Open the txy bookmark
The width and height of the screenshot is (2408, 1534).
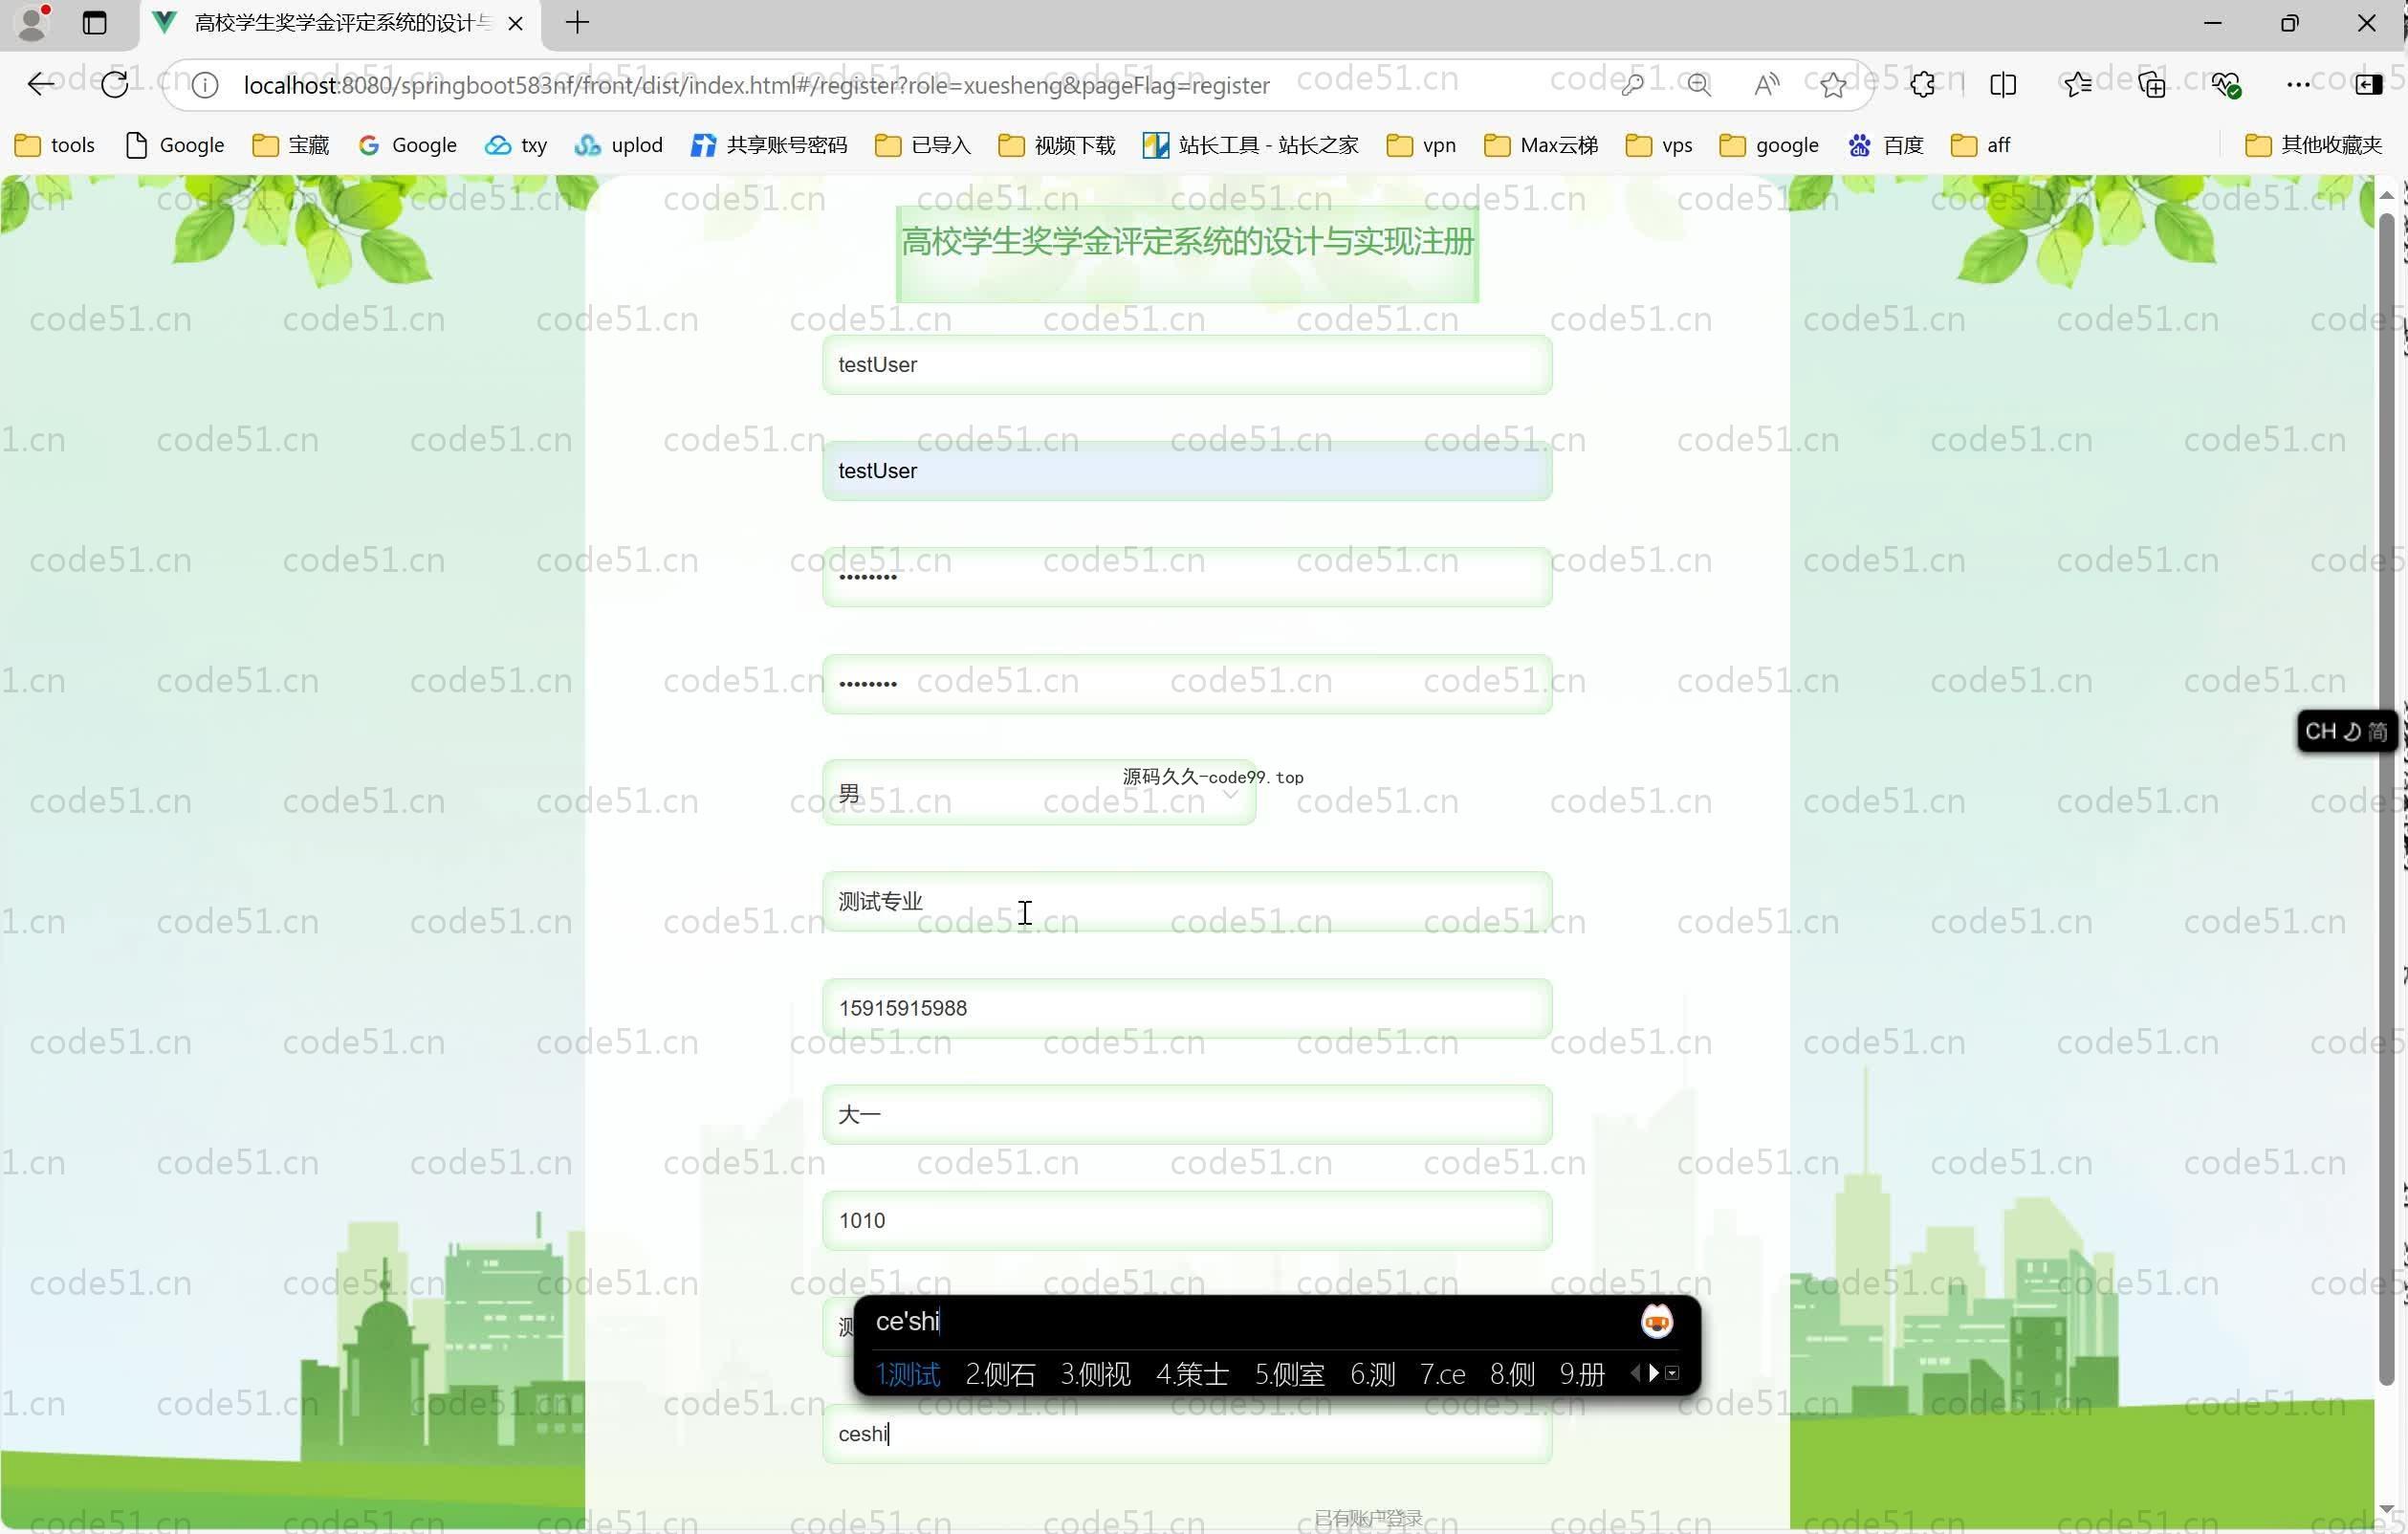pyautogui.click(x=516, y=145)
